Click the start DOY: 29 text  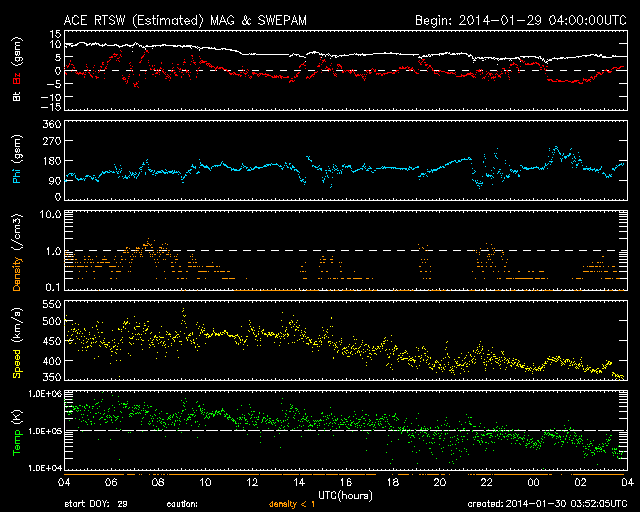(97, 505)
